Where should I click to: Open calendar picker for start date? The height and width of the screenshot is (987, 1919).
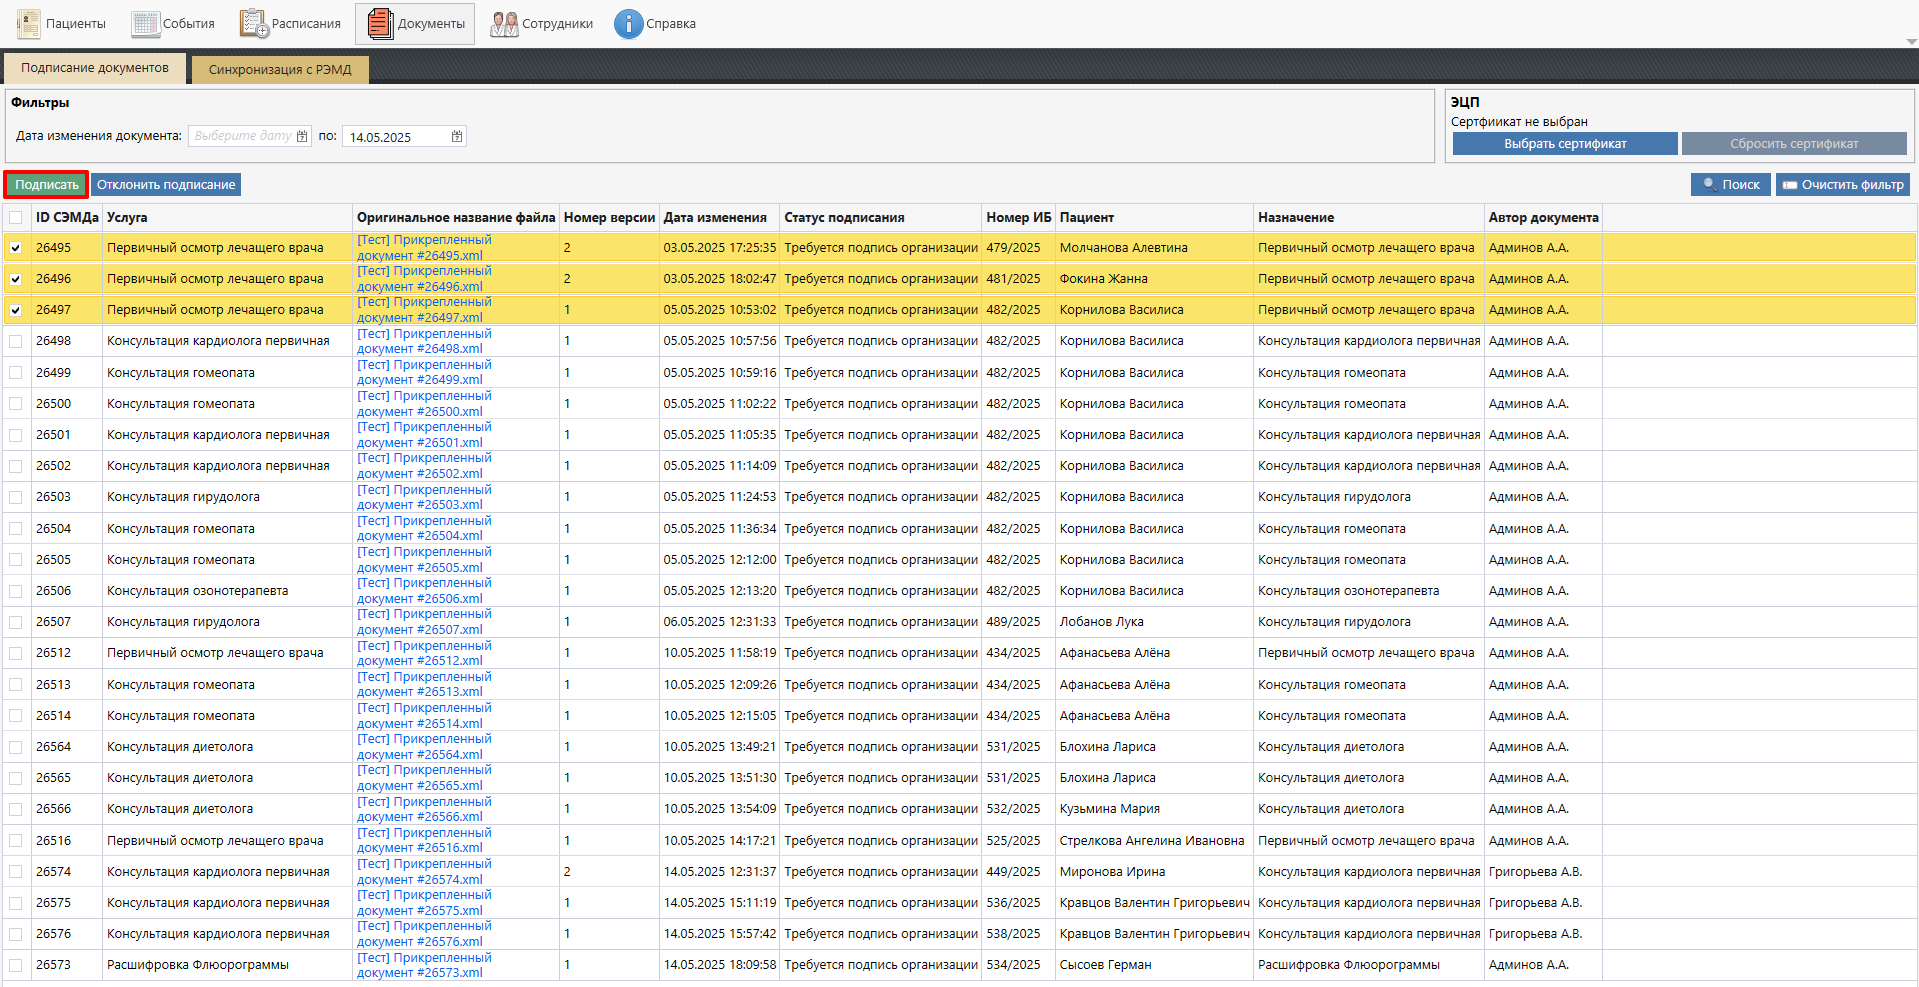[302, 136]
